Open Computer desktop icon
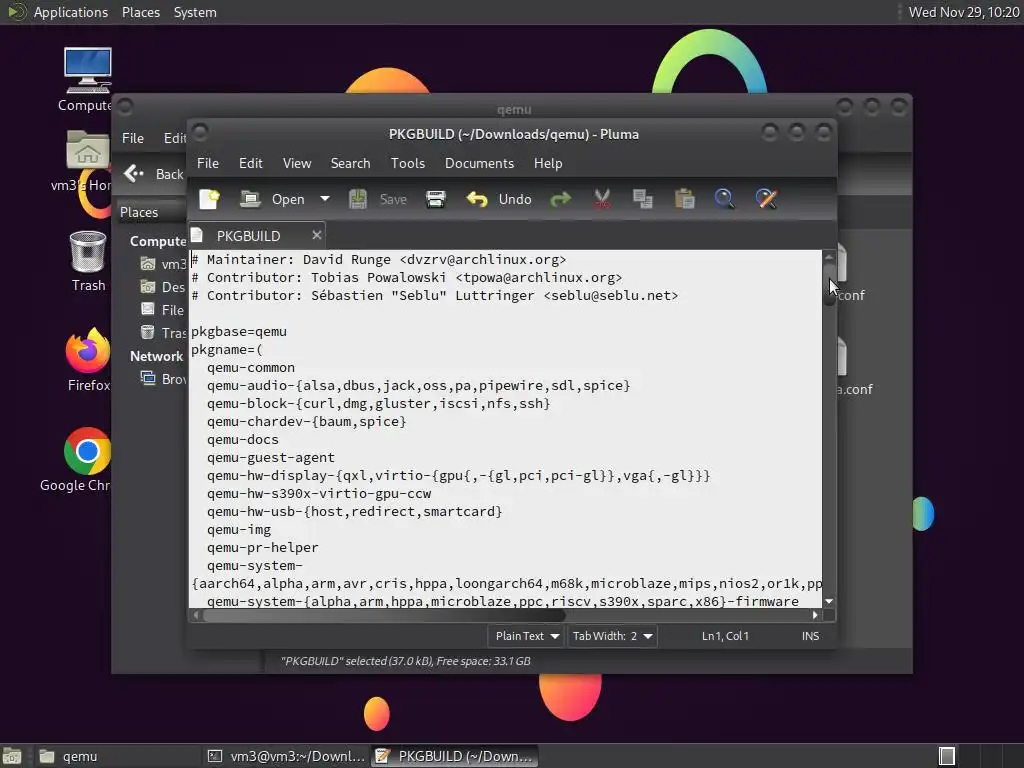The image size is (1024, 768). tap(87, 80)
